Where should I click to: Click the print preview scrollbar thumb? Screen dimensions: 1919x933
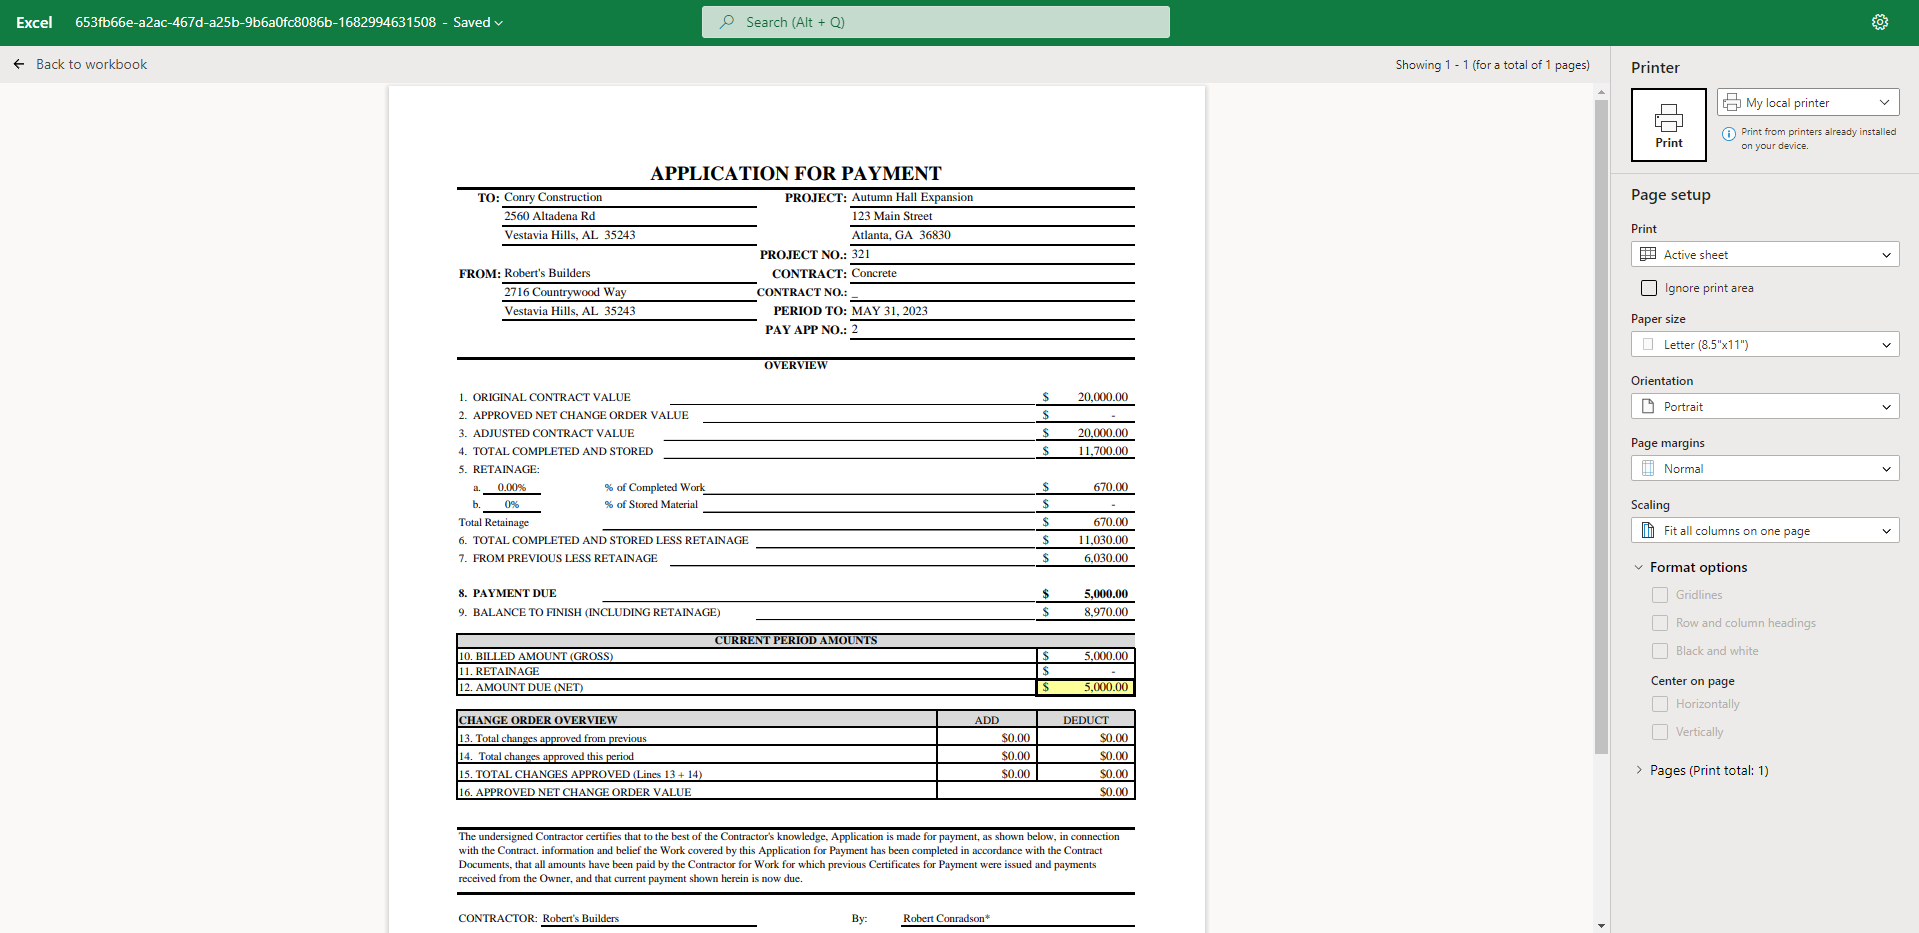click(1601, 425)
